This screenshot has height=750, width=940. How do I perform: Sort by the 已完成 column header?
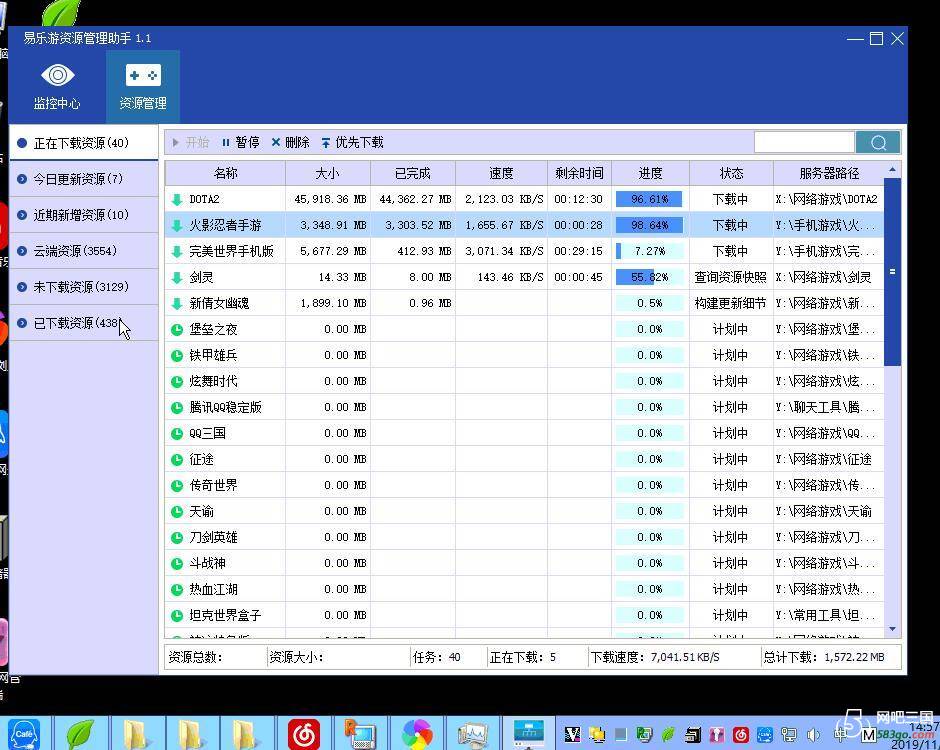pyautogui.click(x=412, y=173)
